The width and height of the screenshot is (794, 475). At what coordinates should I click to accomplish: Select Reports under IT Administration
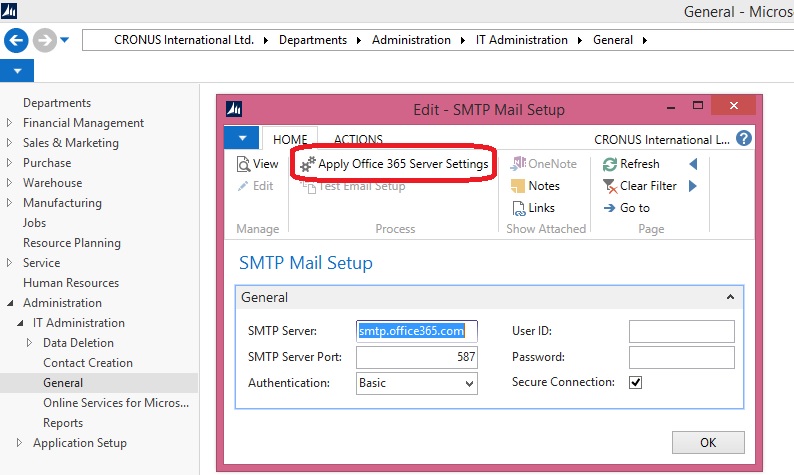[x=63, y=423]
